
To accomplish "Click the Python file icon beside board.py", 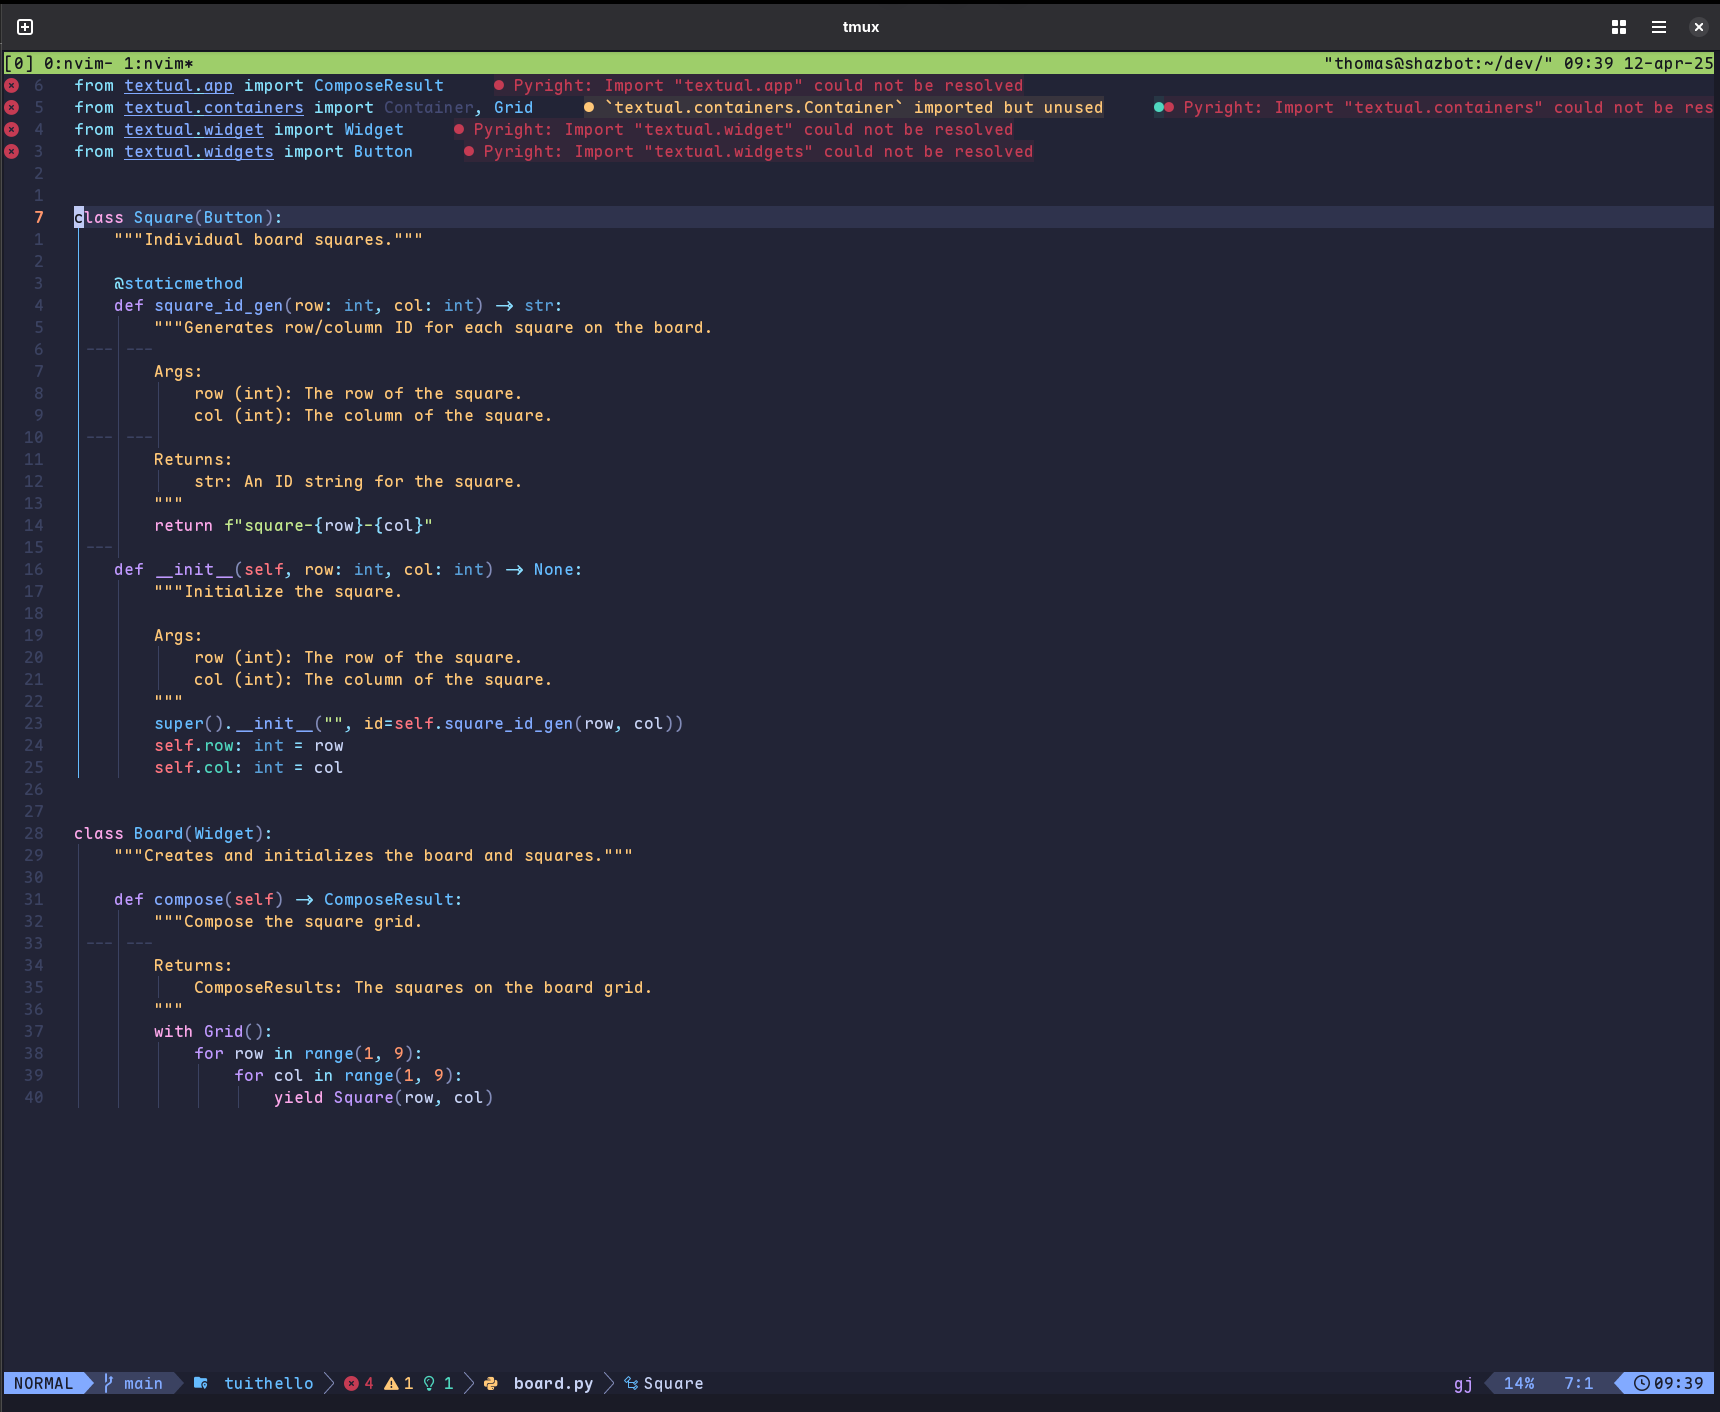I will click(491, 1383).
